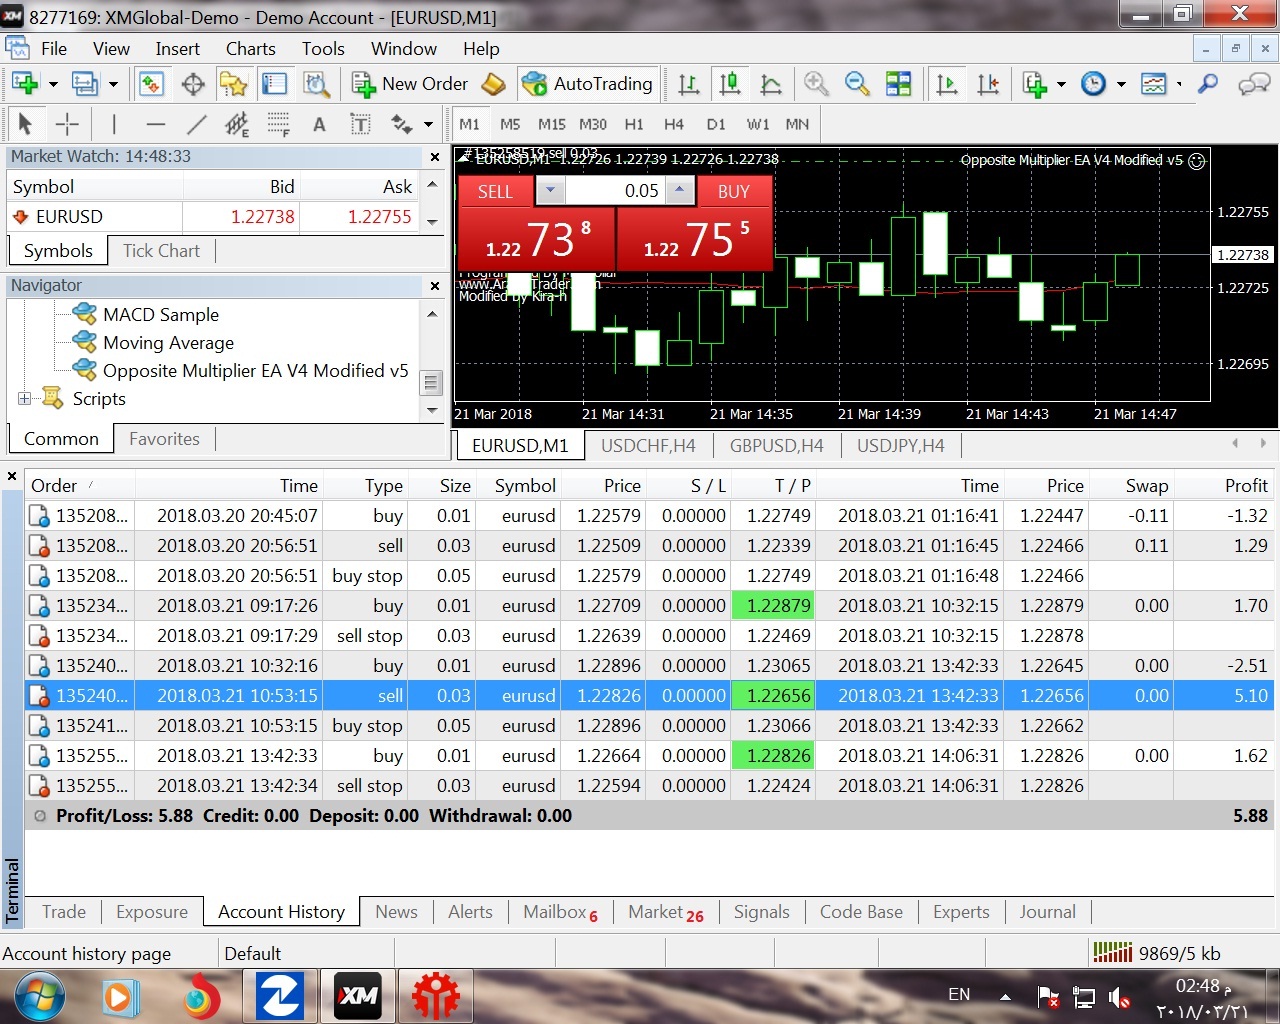Open the Charts menu

click(x=250, y=48)
